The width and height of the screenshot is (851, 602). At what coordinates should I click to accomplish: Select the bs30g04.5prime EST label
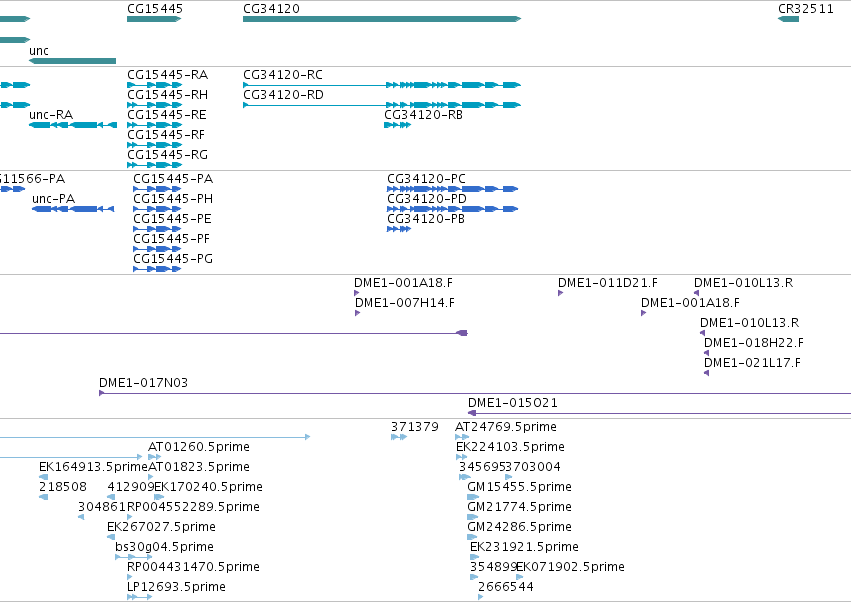pos(164,548)
